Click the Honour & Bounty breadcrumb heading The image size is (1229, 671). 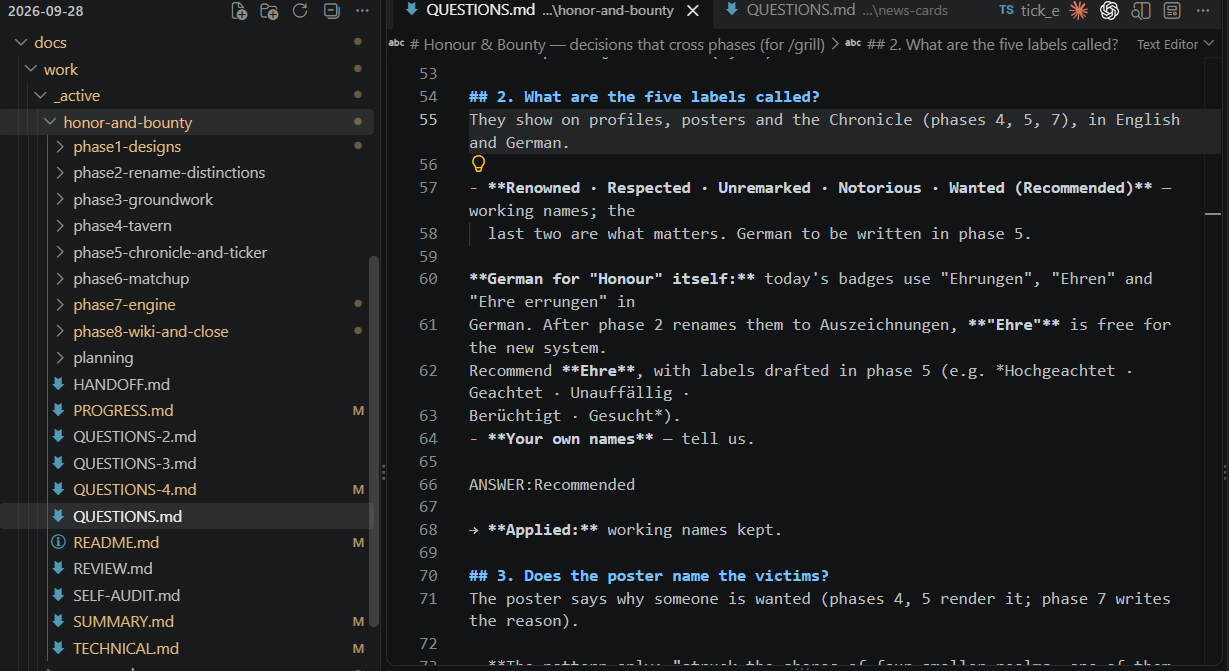pyautogui.click(x=607, y=44)
